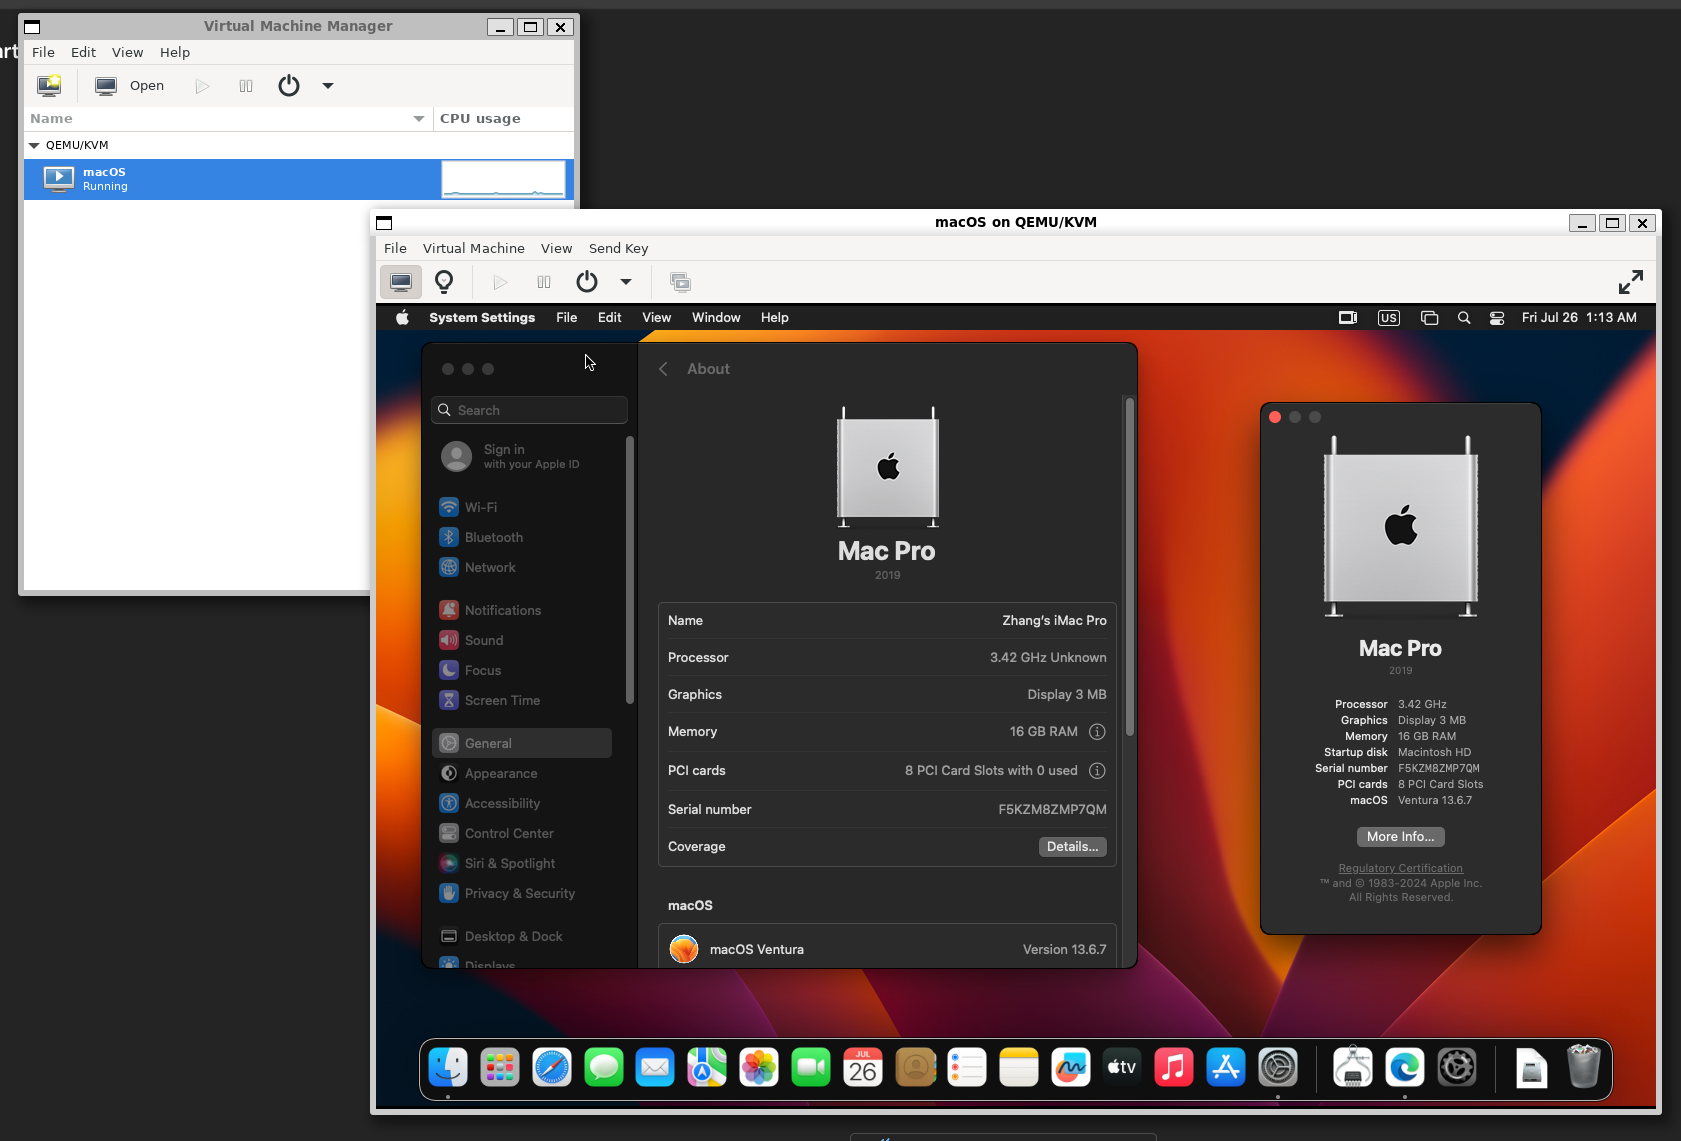
Task: Click the pause icon in macOS viewer toolbar
Action: pos(544,282)
